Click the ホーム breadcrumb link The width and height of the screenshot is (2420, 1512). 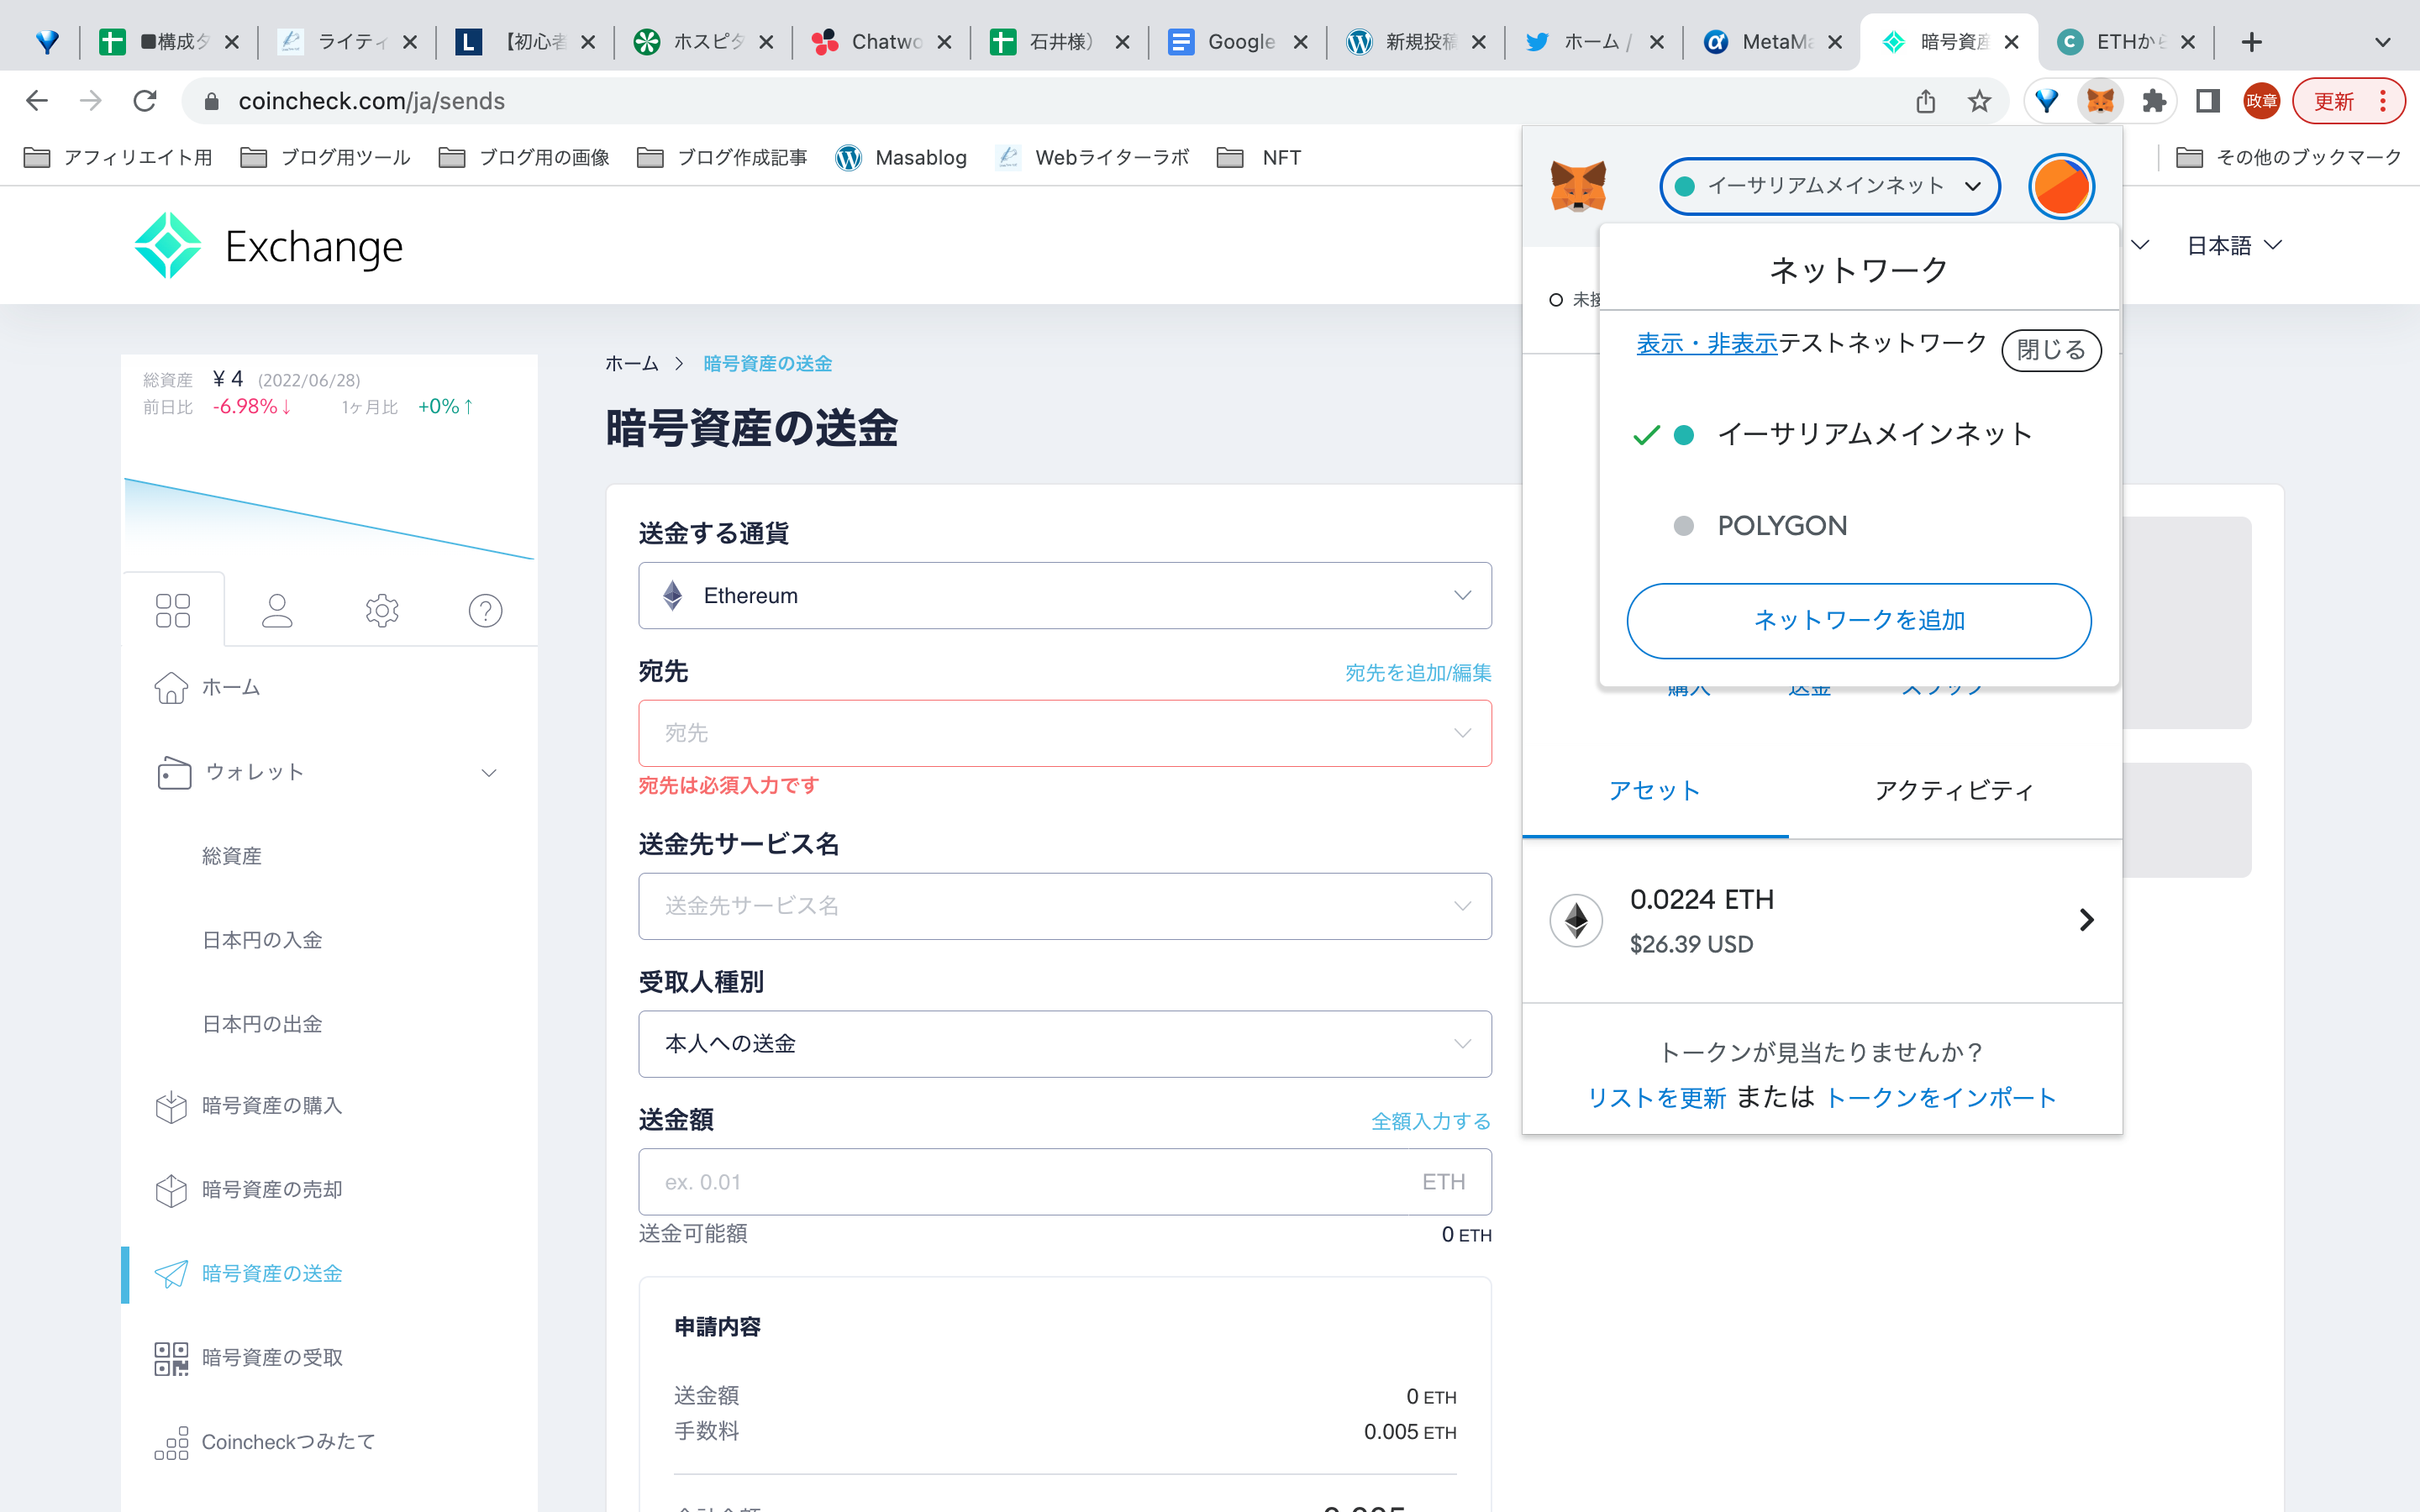click(632, 363)
